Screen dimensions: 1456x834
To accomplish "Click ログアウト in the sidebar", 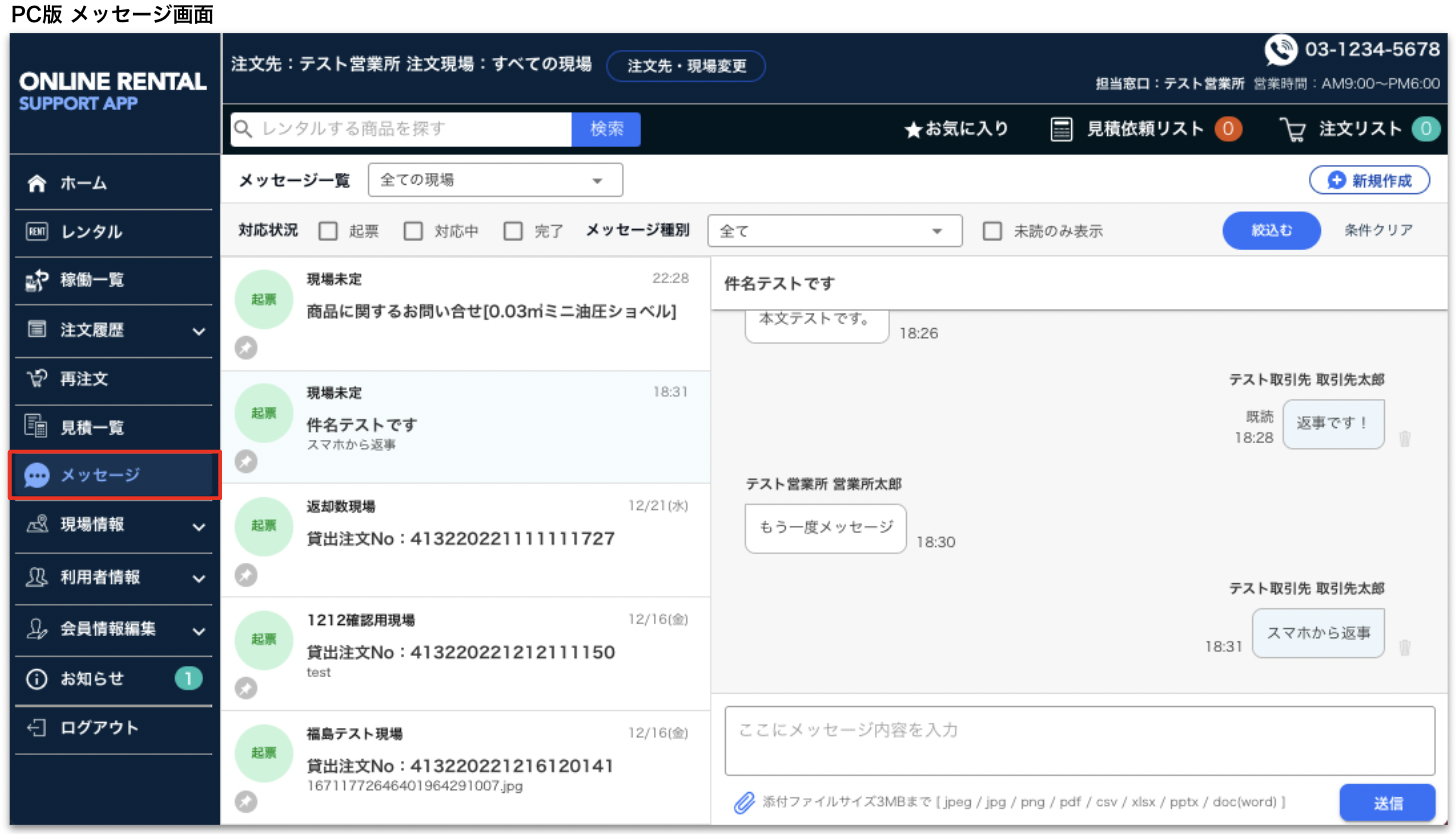I will pos(116,728).
